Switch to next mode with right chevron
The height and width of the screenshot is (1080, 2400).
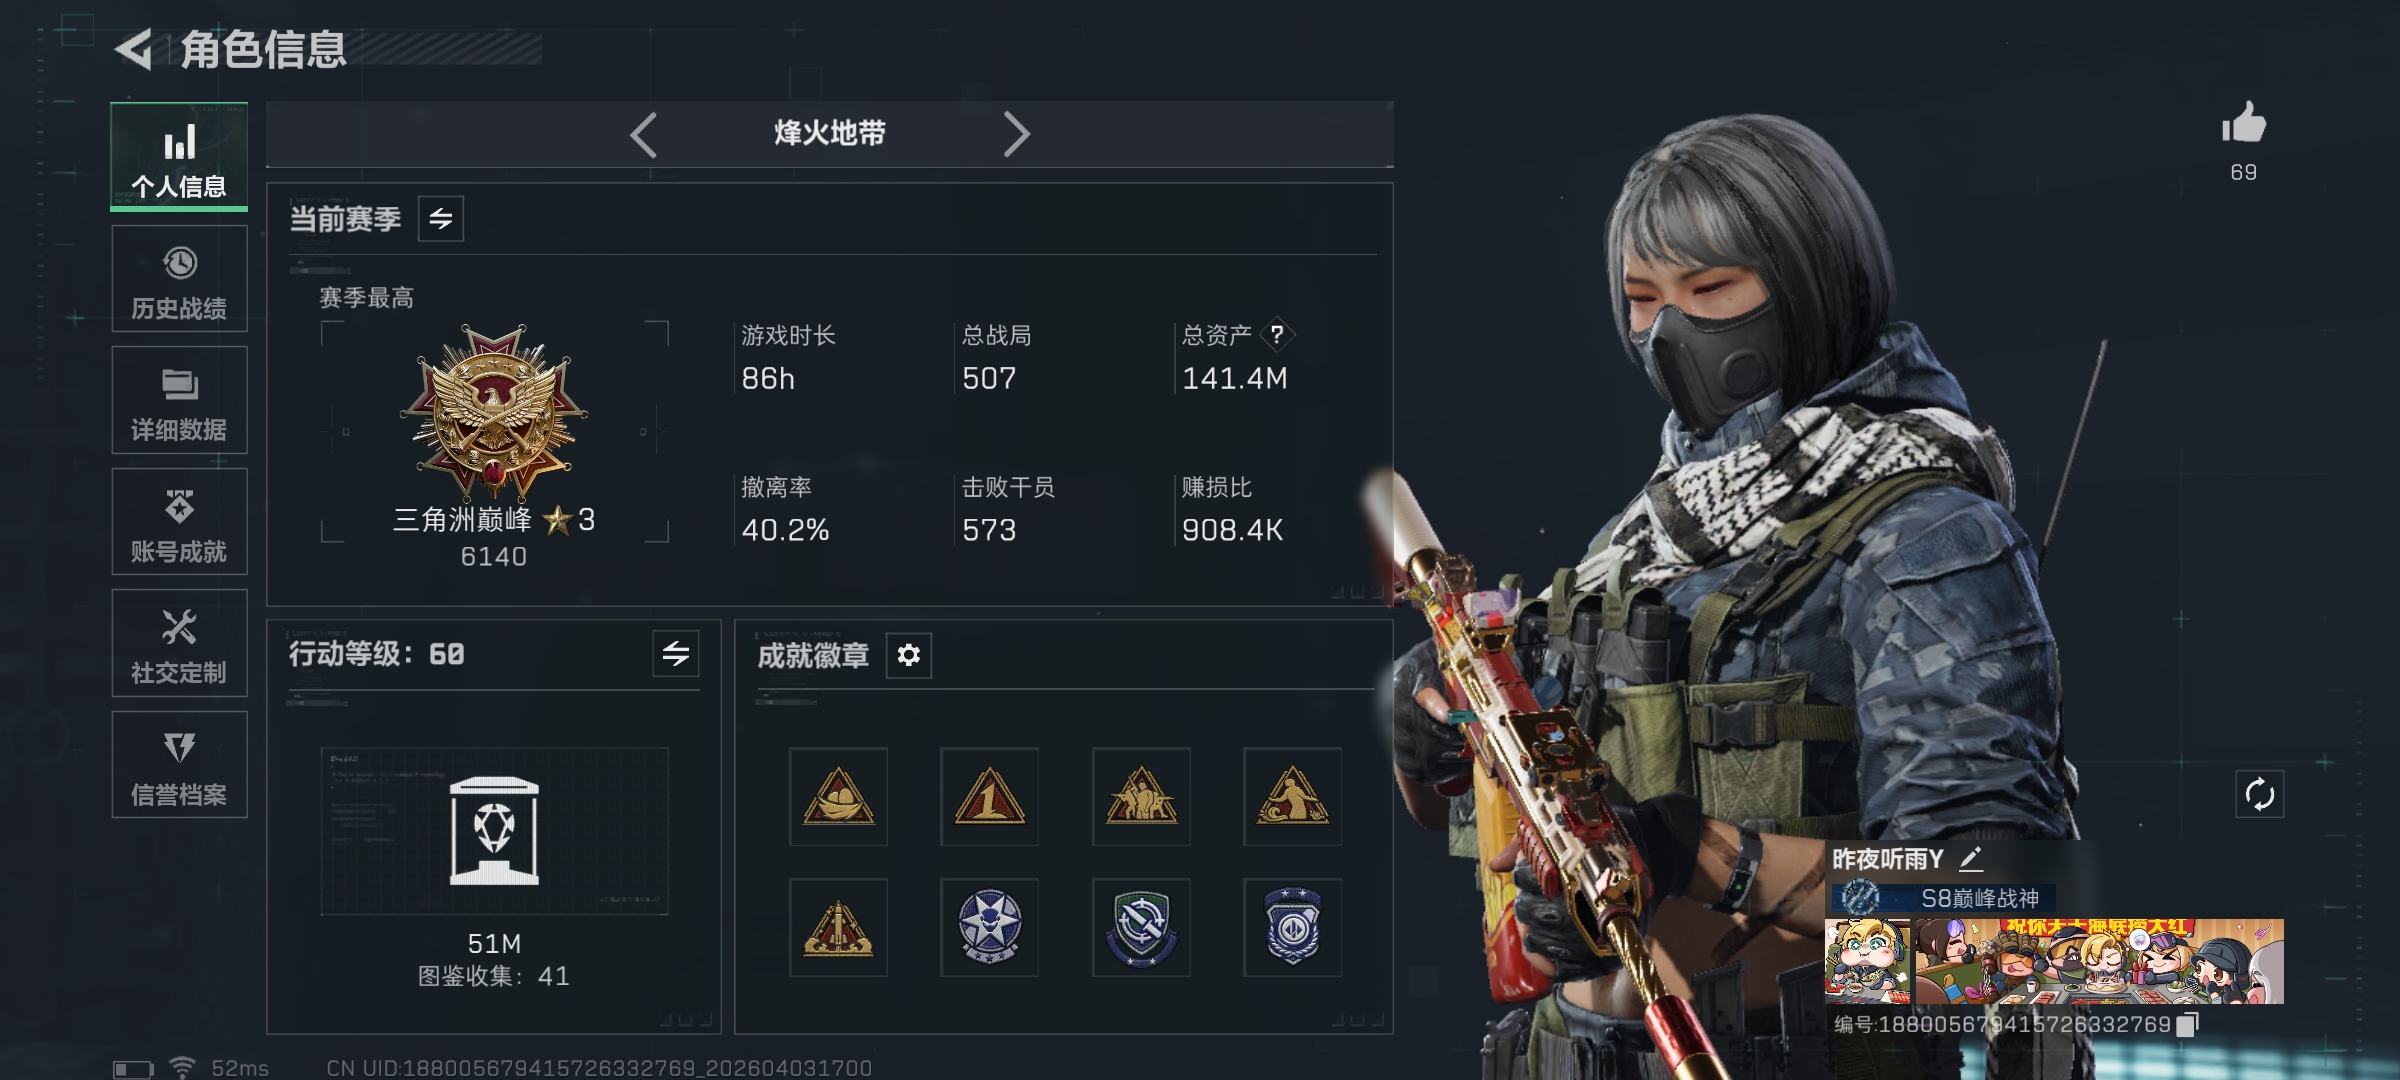pyautogui.click(x=1017, y=134)
